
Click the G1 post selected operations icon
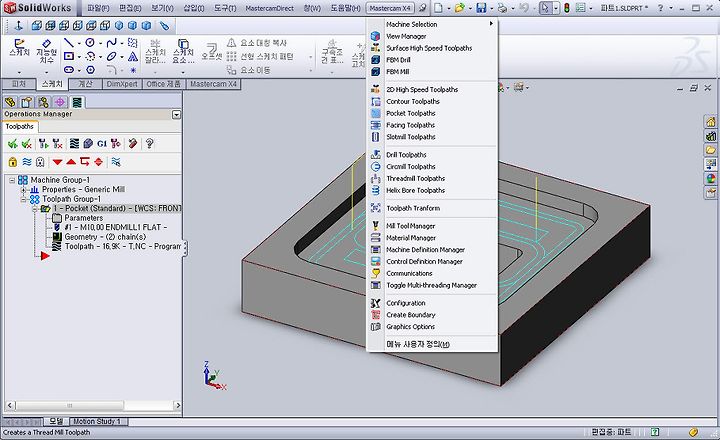[x=101, y=144]
